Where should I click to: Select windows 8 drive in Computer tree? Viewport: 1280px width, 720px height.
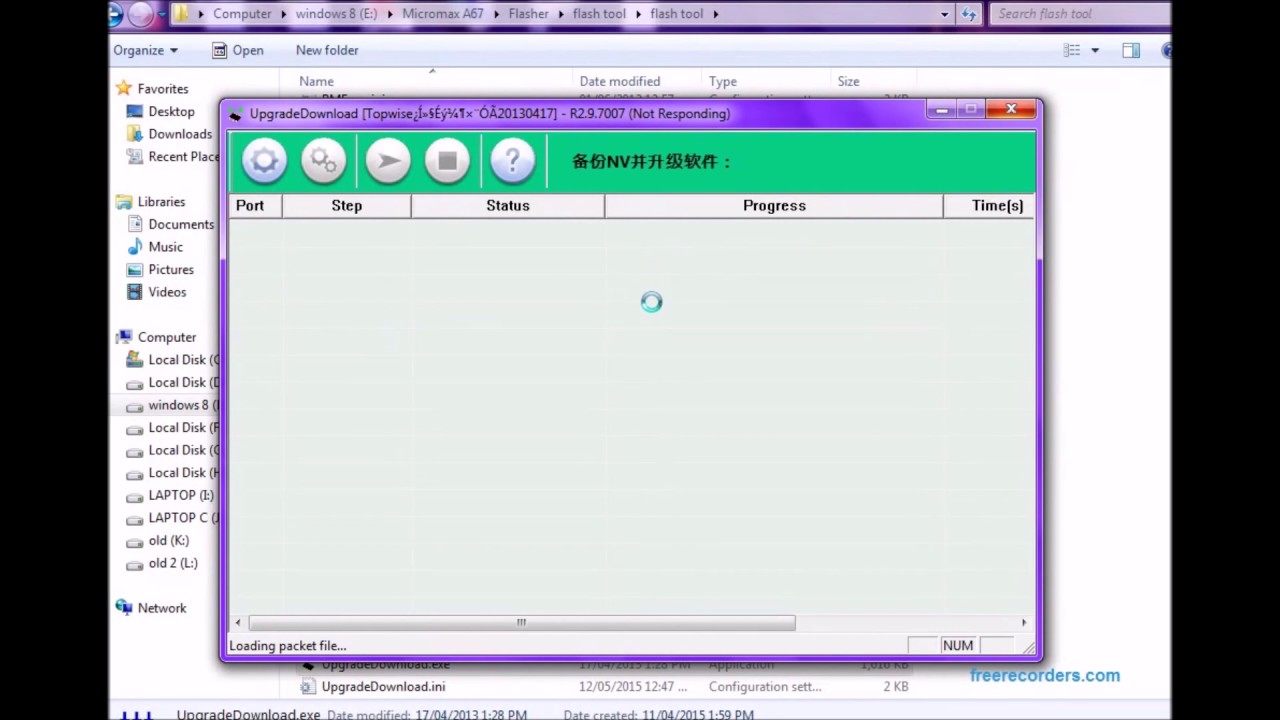click(x=177, y=405)
